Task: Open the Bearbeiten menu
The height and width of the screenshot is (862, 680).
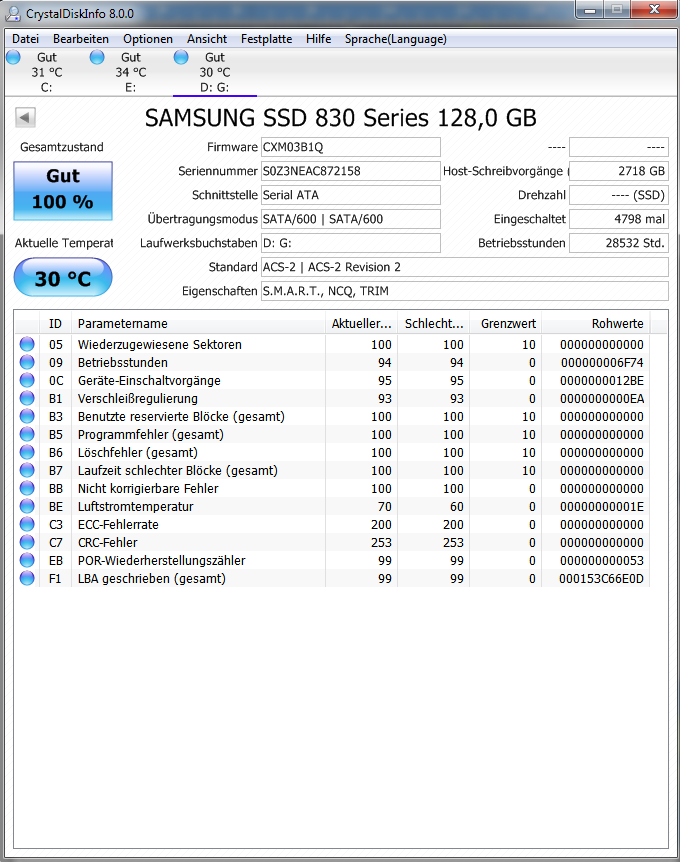Action: point(81,39)
